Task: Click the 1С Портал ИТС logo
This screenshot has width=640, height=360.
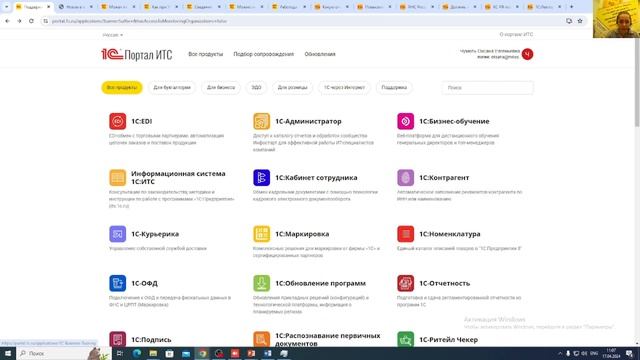Action: coord(137,54)
